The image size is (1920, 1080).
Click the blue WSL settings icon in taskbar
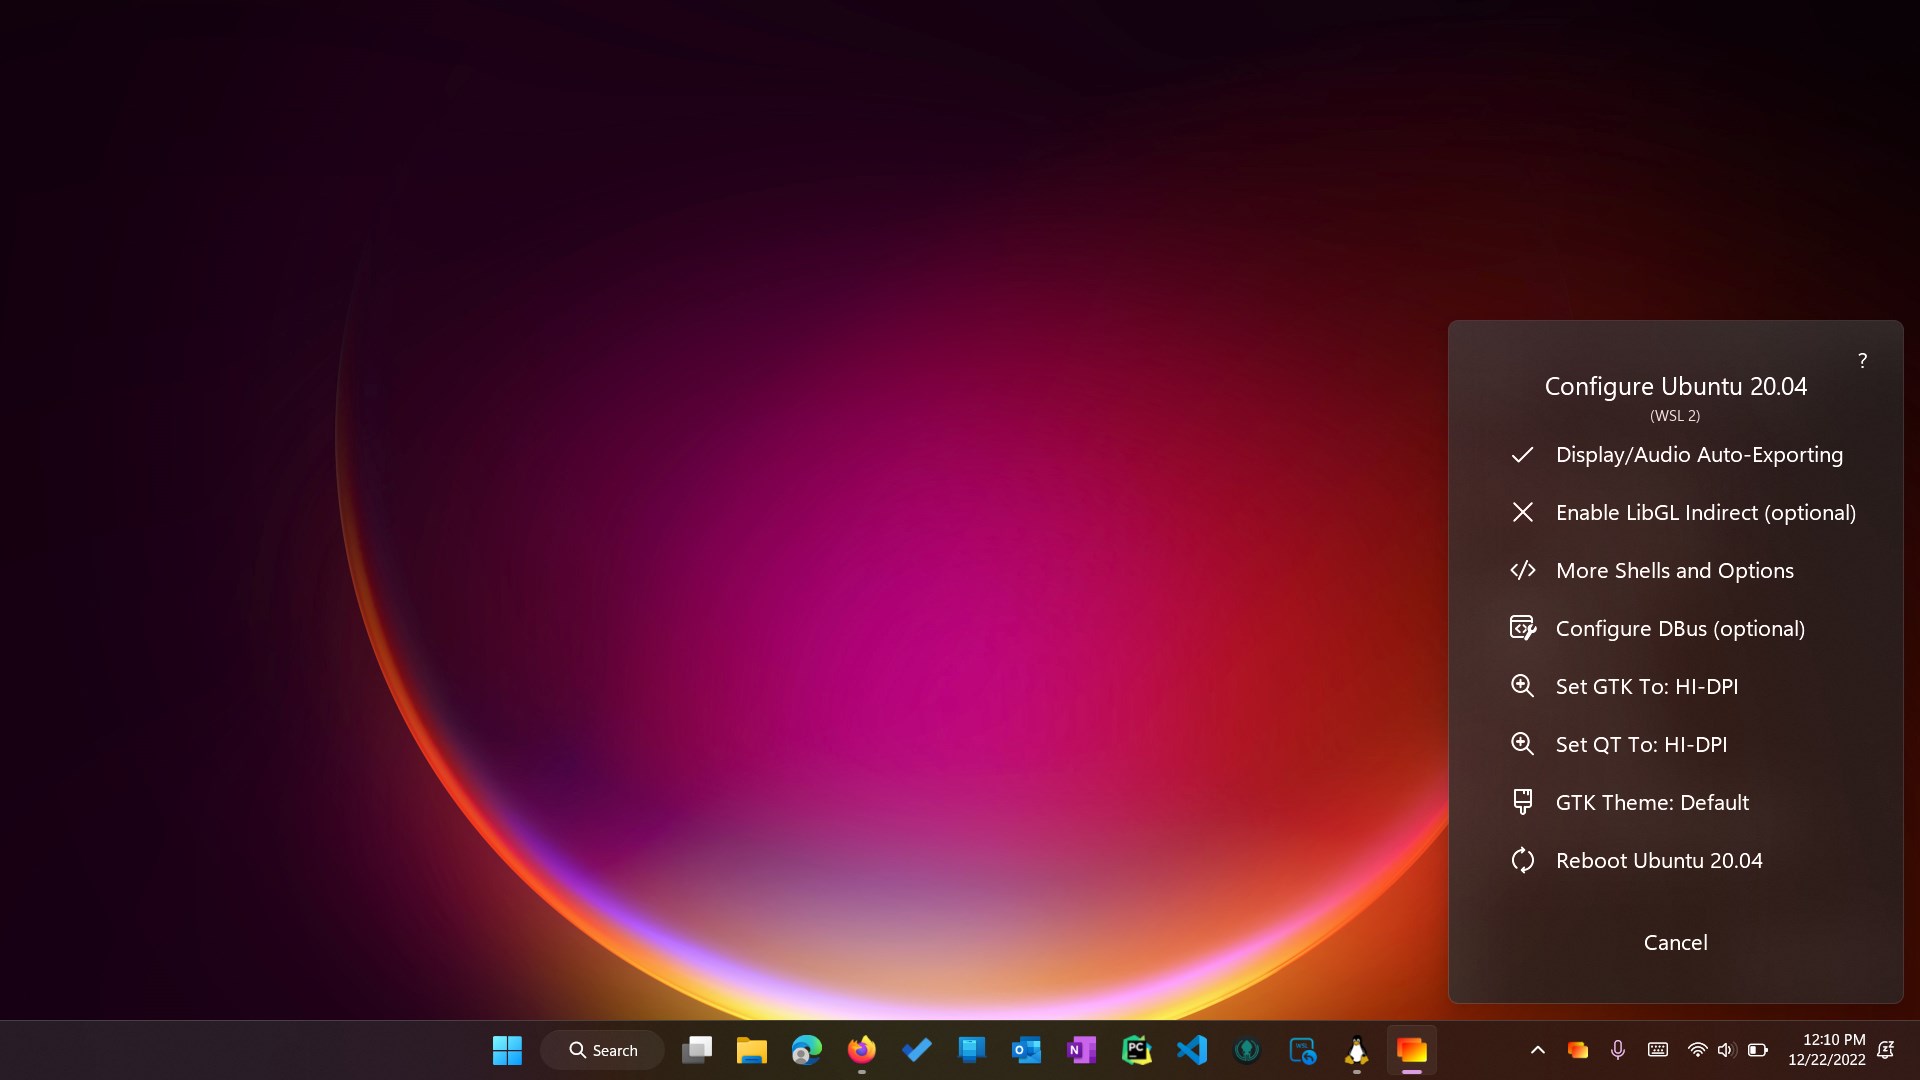[x=1302, y=1050]
